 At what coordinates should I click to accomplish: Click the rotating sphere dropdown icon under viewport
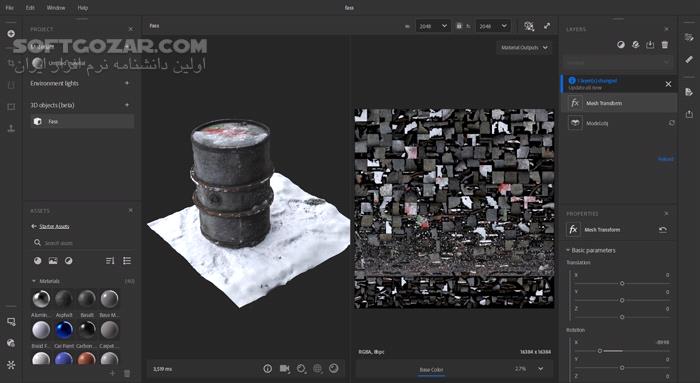click(301, 369)
